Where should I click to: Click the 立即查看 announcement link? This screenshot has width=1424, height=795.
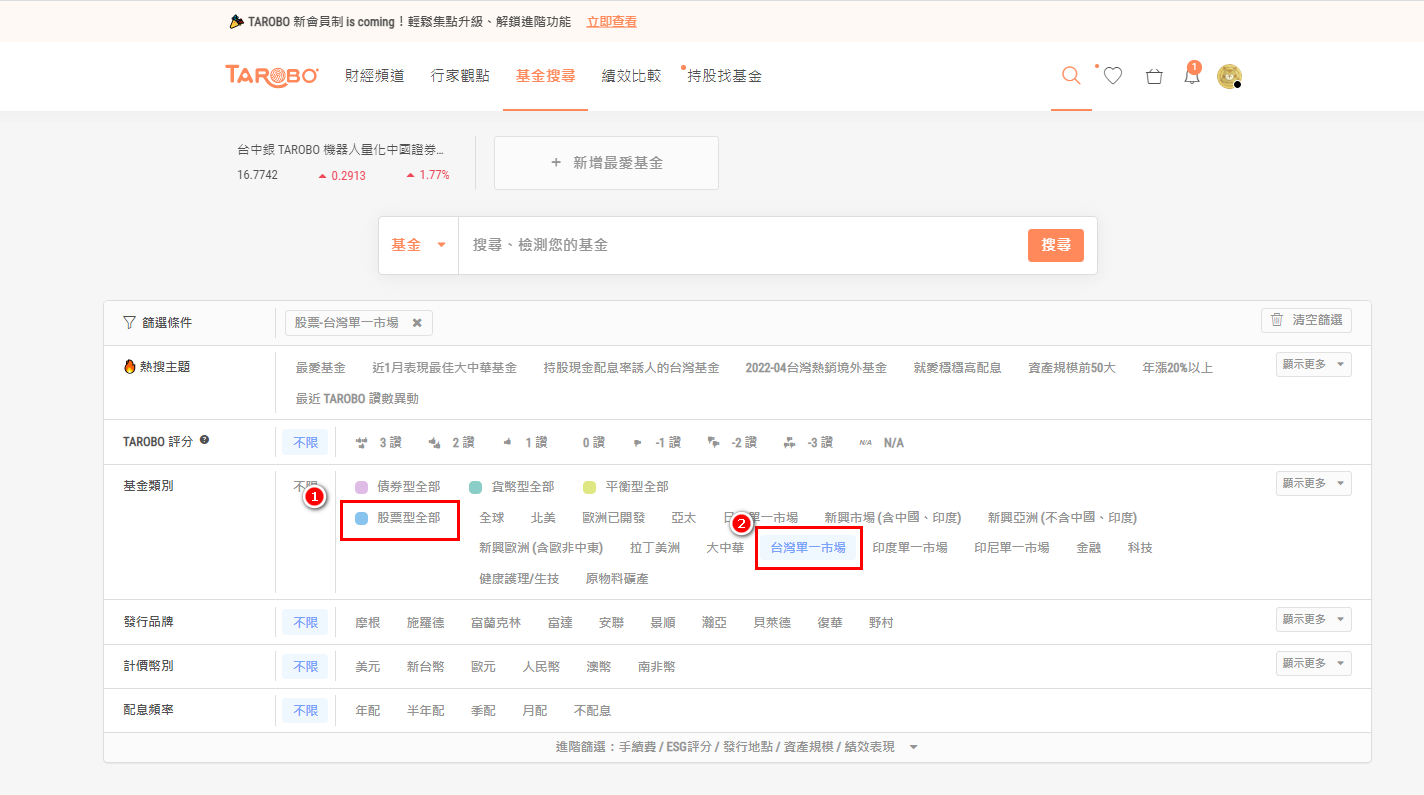(612, 20)
